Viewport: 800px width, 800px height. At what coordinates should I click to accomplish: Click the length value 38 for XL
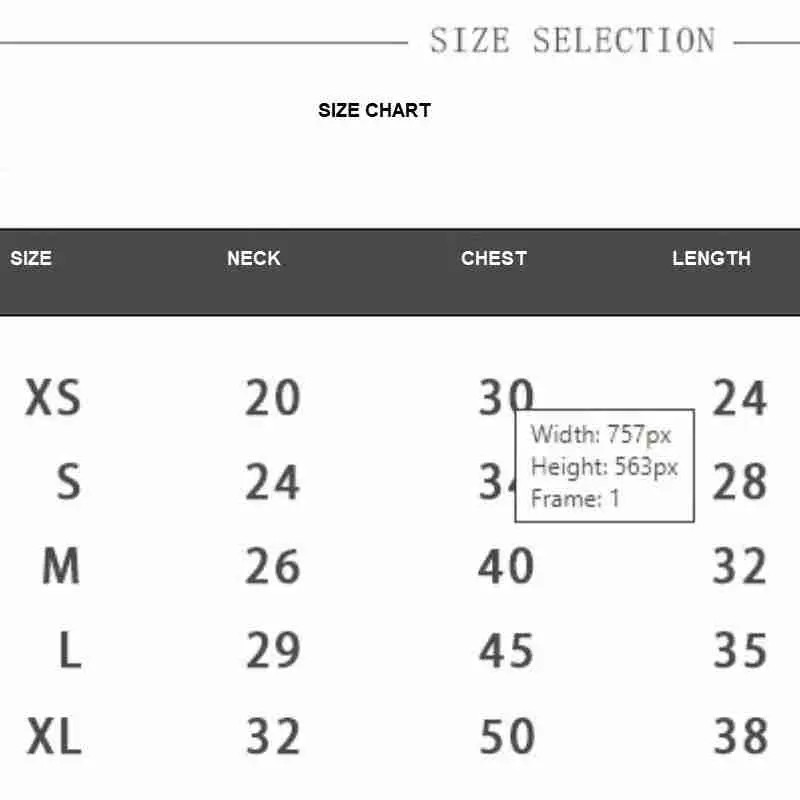pyautogui.click(x=740, y=736)
